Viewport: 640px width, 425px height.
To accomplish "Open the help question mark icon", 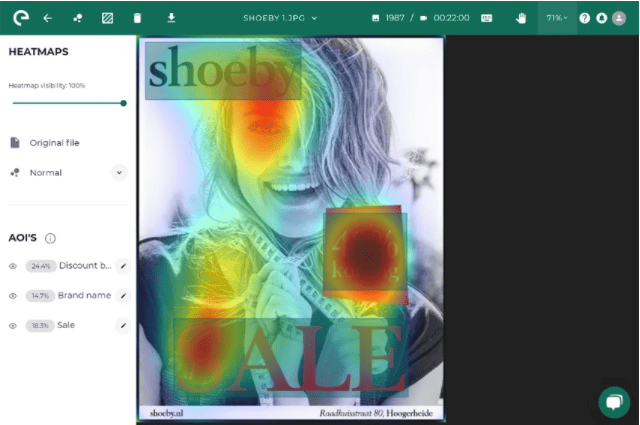I will [585, 18].
